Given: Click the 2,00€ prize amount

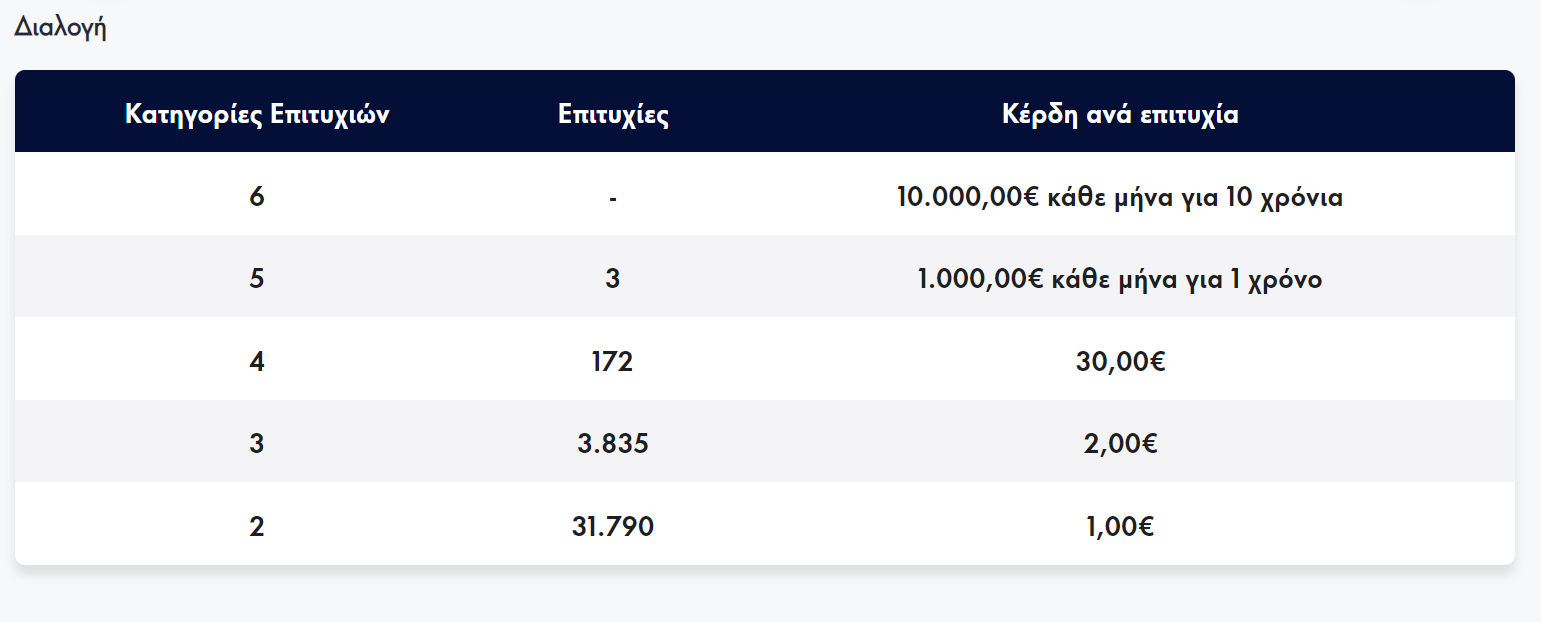Looking at the screenshot, I should [x=1120, y=443].
